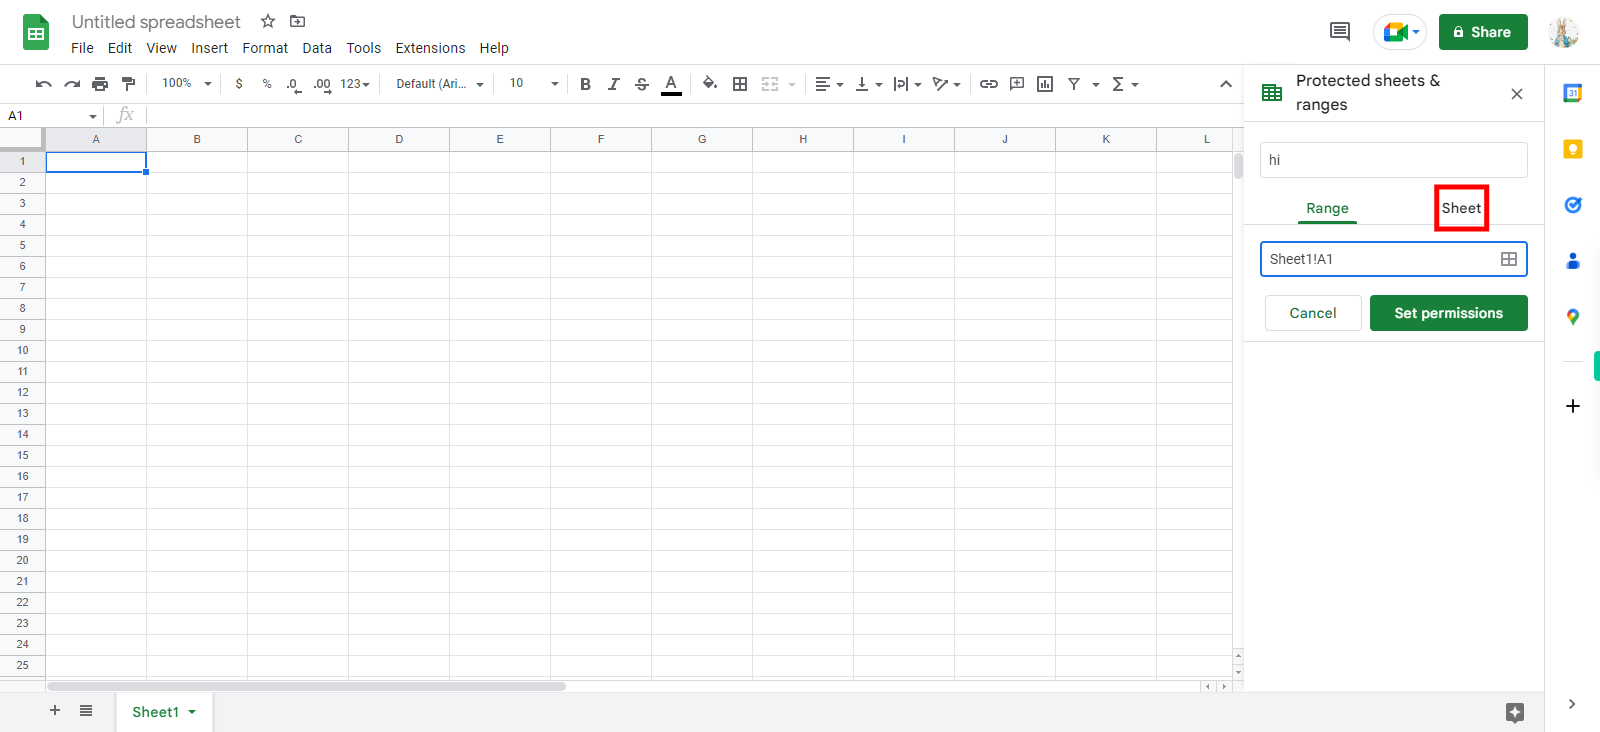Open text wrapping dropdown
The height and width of the screenshot is (732, 1600).
(908, 84)
